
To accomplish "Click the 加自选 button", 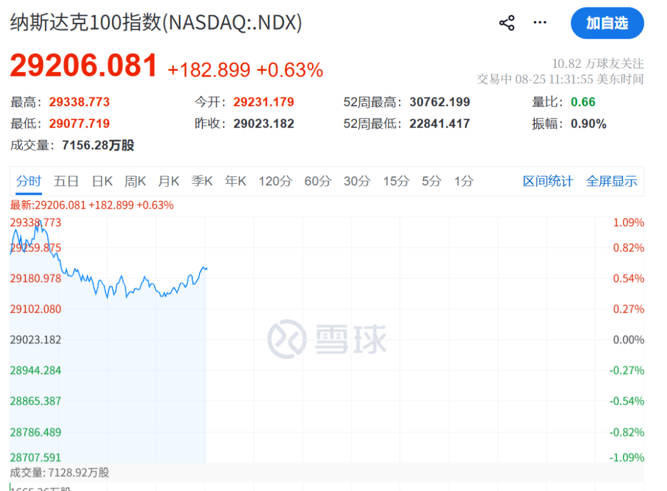I will click(x=607, y=23).
